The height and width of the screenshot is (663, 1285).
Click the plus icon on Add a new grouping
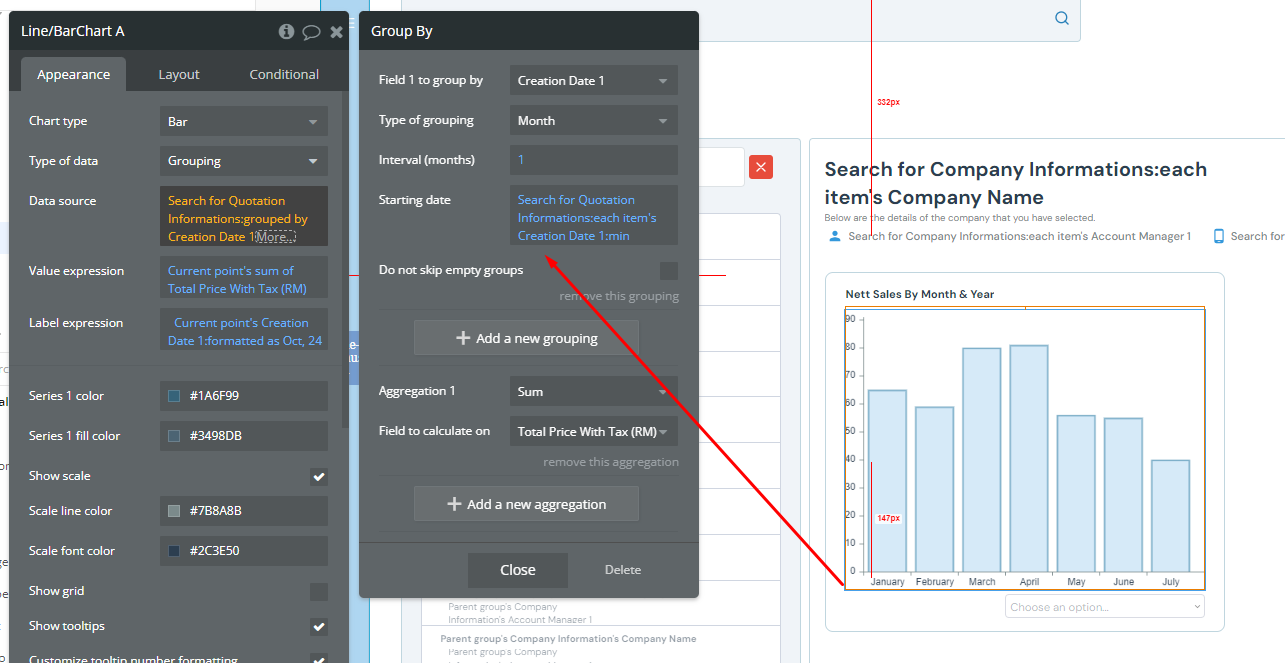[x=462, y=338]
